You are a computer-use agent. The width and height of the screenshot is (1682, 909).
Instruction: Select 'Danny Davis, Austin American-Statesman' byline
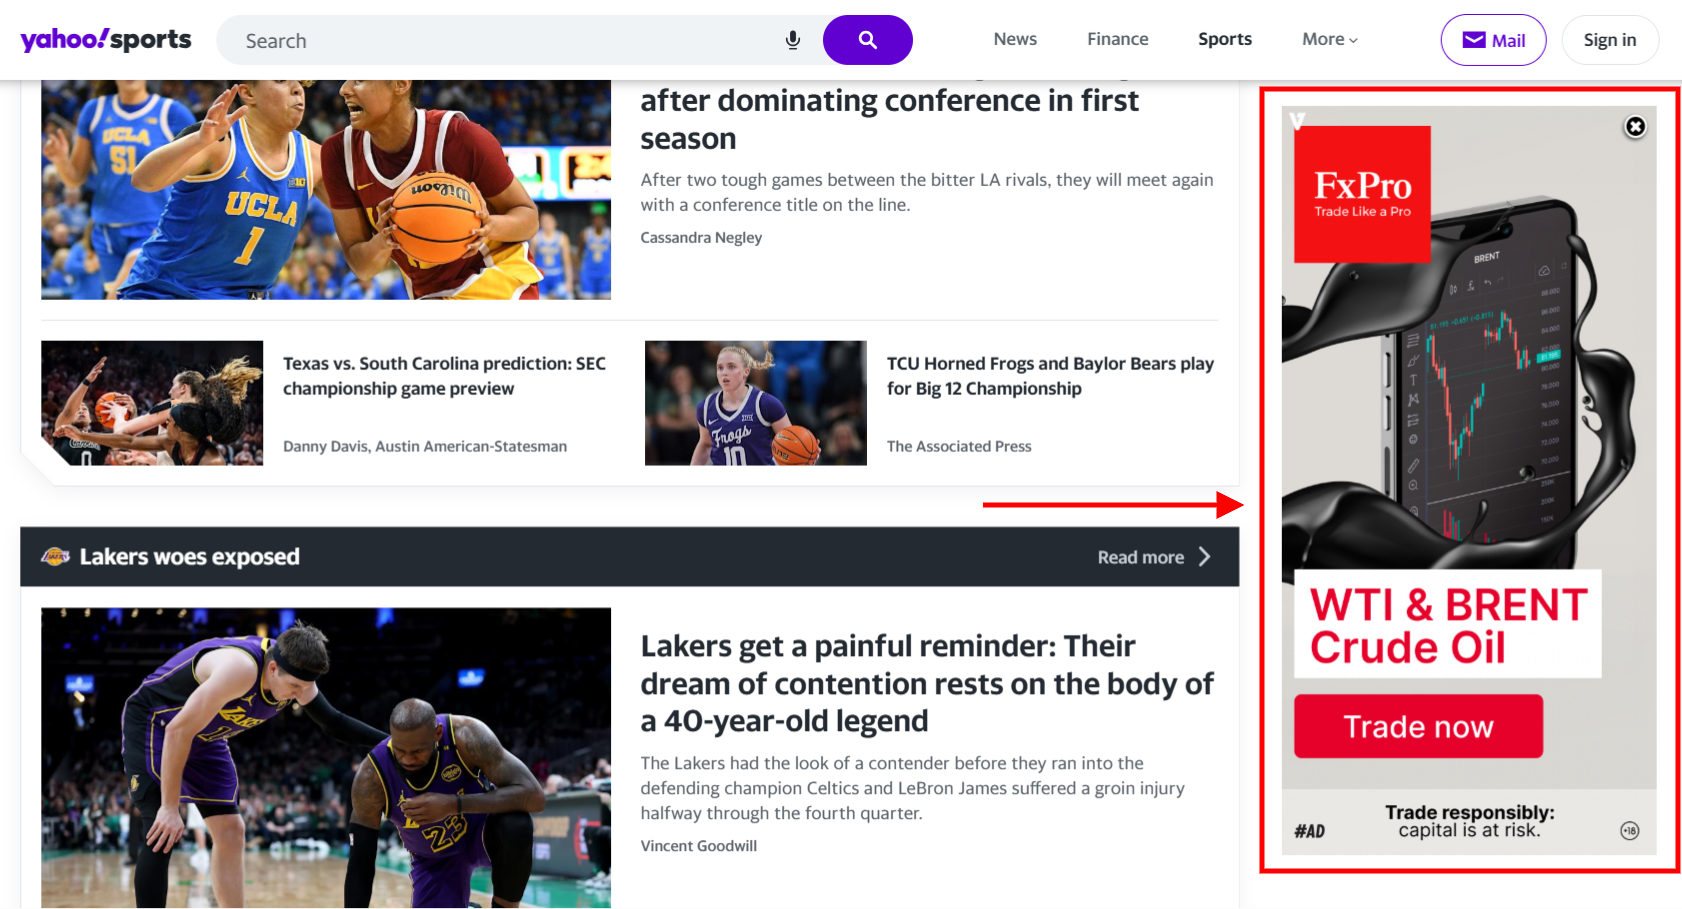click(x=425, y=446)
